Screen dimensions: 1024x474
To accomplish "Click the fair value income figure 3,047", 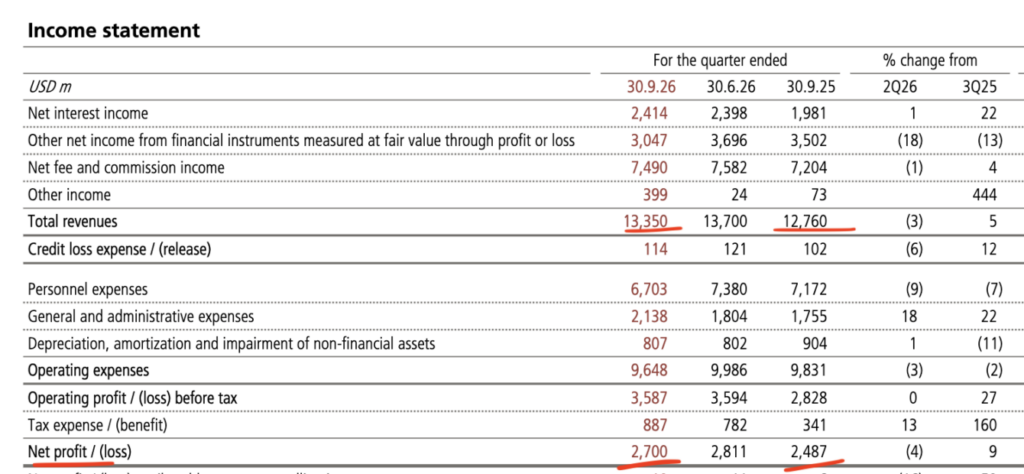I will click(649, 140).
